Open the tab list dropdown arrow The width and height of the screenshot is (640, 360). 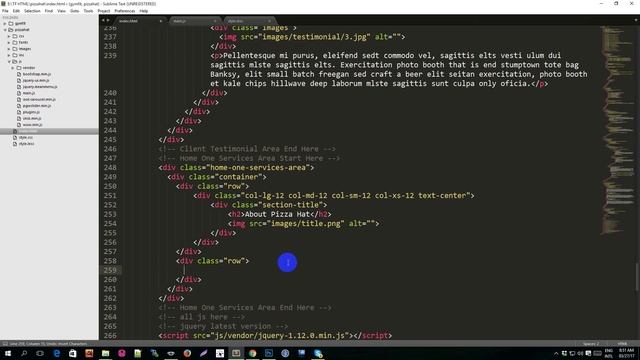pyautogui.click(x=636, y=20)
